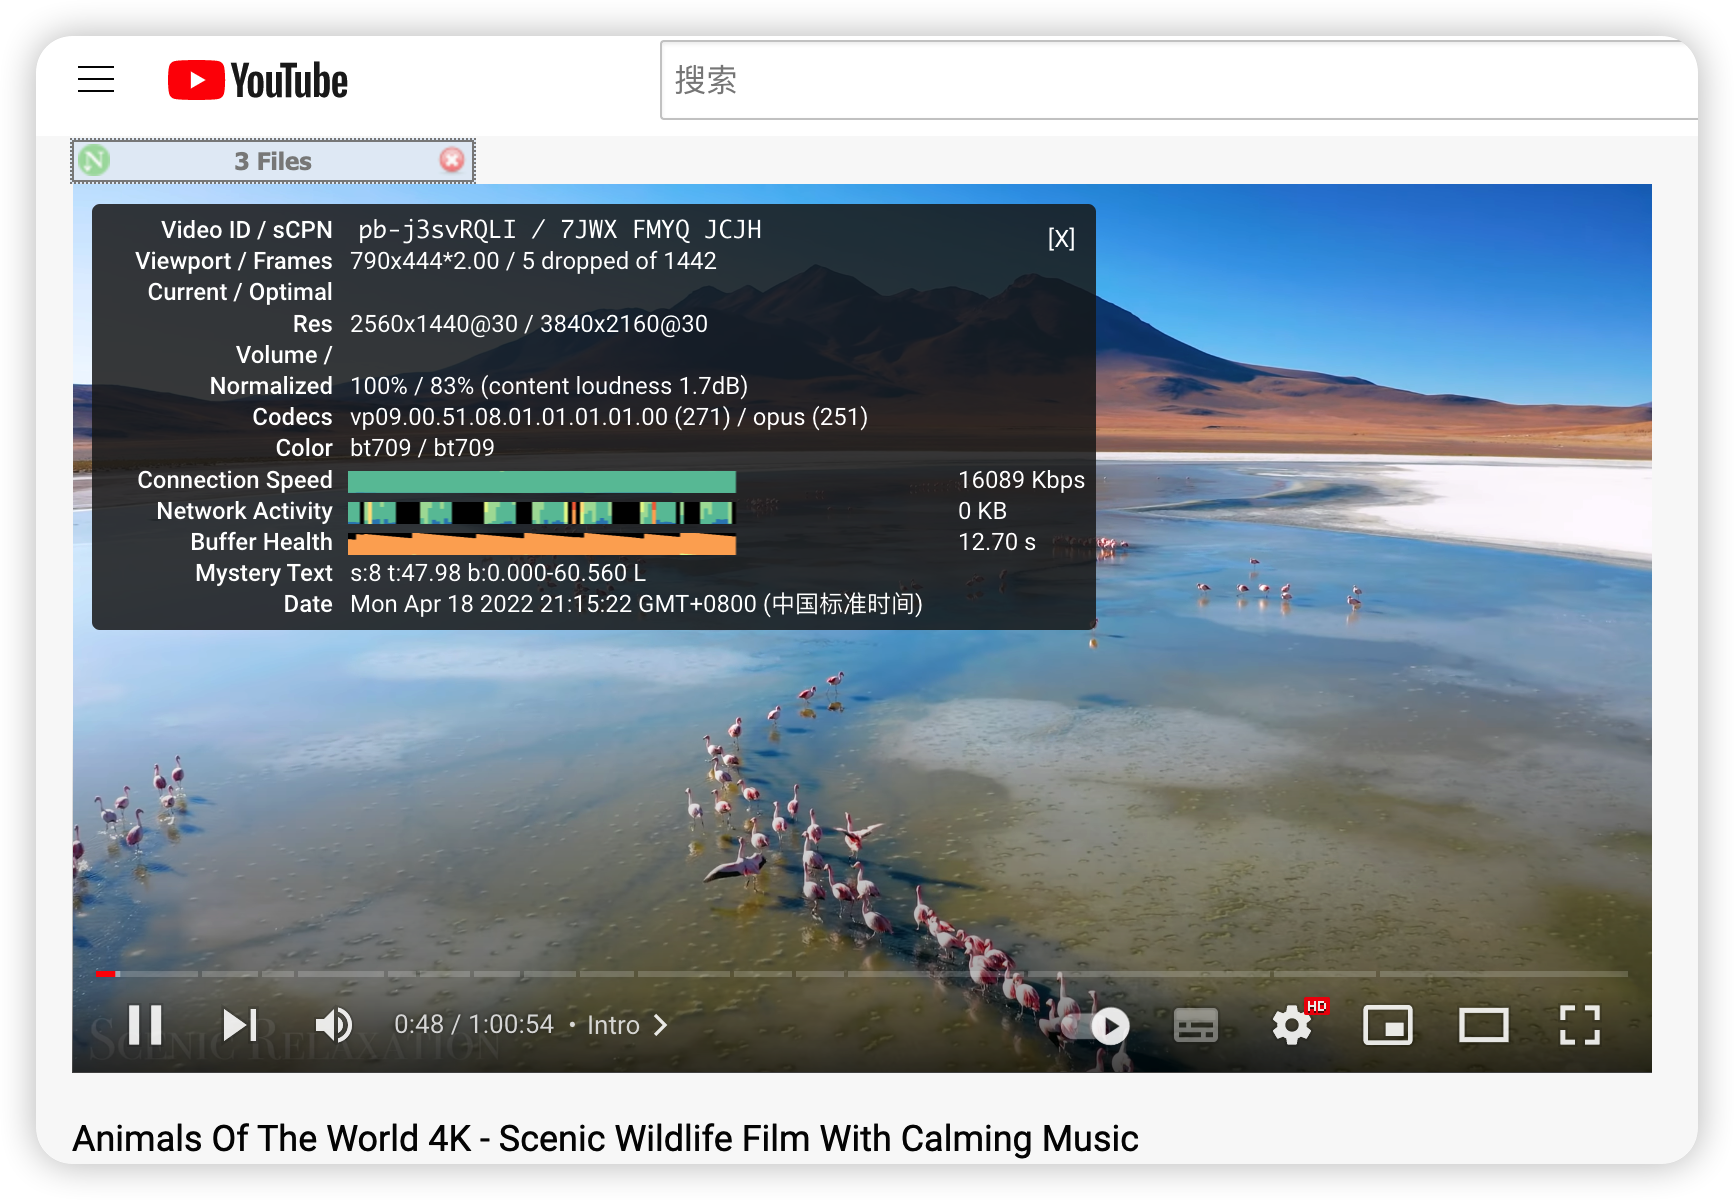Expand the Intro chapter list
This screenshot has width=1734, height=1200.
tap(627, 1025)
